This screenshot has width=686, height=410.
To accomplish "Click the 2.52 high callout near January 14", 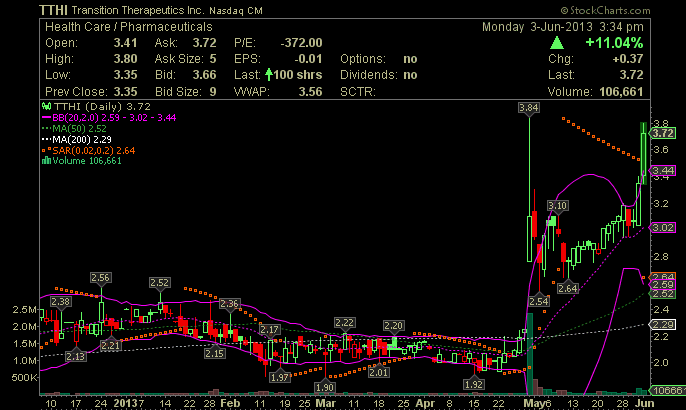I will (159, 283).
